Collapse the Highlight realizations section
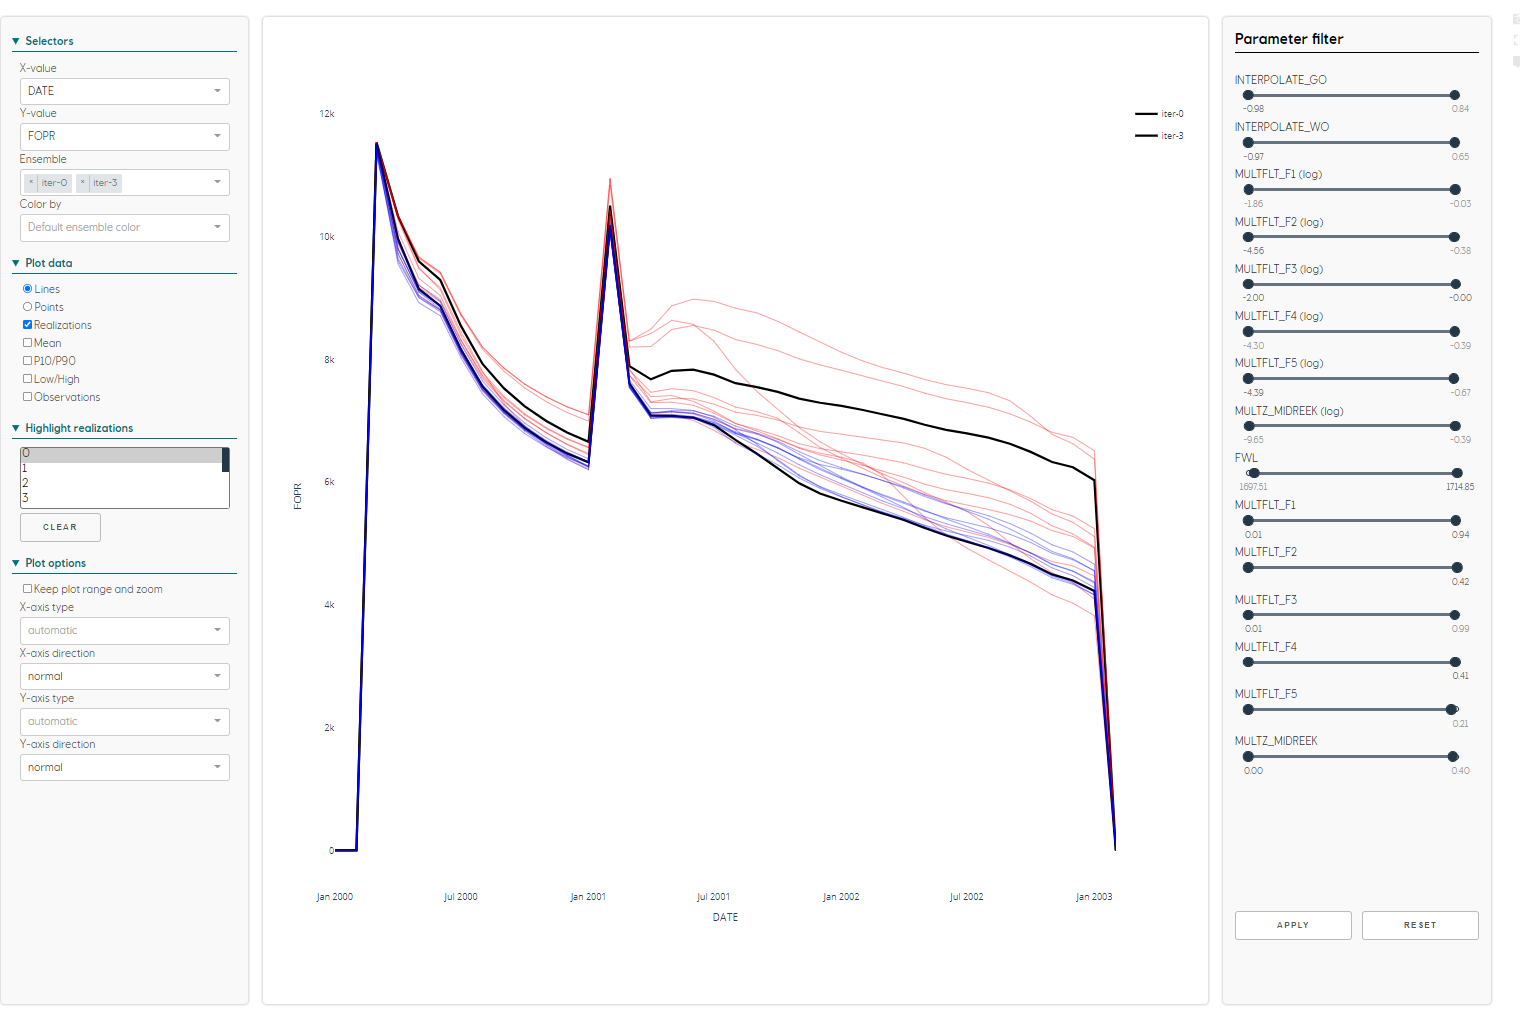Screen dimensions: 1520x1017 (15, 427)
